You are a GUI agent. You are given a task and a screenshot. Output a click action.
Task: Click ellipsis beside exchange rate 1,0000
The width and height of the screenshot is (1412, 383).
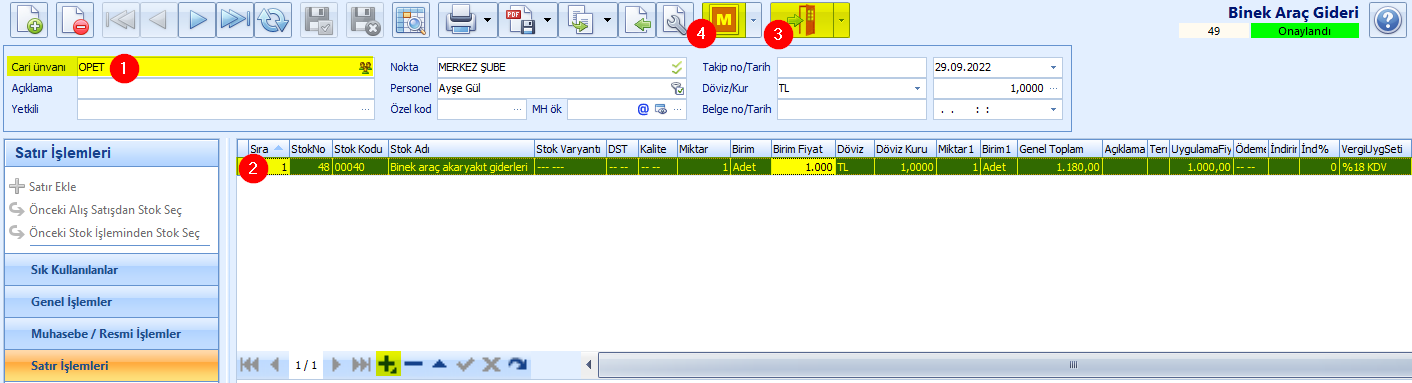click(x=1053, y=88)
